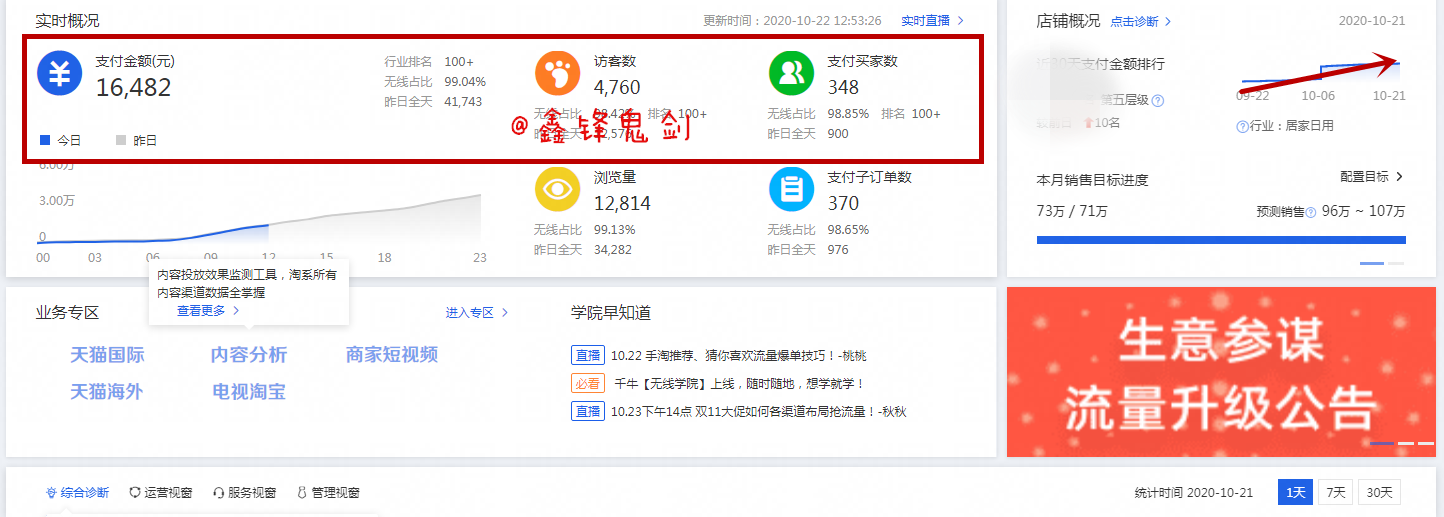The image size is (1444, 517).
Task: Click the orange footprint visitors icon
Action: (x=558, y=74)
